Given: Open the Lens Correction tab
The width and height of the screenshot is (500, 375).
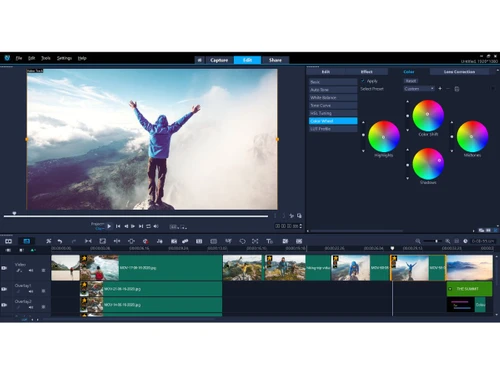Looking at the screenshot, I should click(x=459, y=72).
